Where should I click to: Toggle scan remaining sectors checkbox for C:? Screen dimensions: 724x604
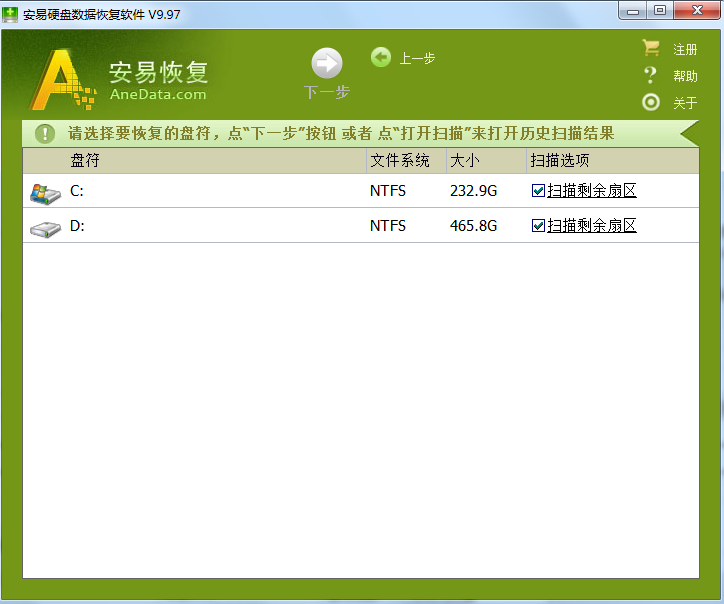539,191
